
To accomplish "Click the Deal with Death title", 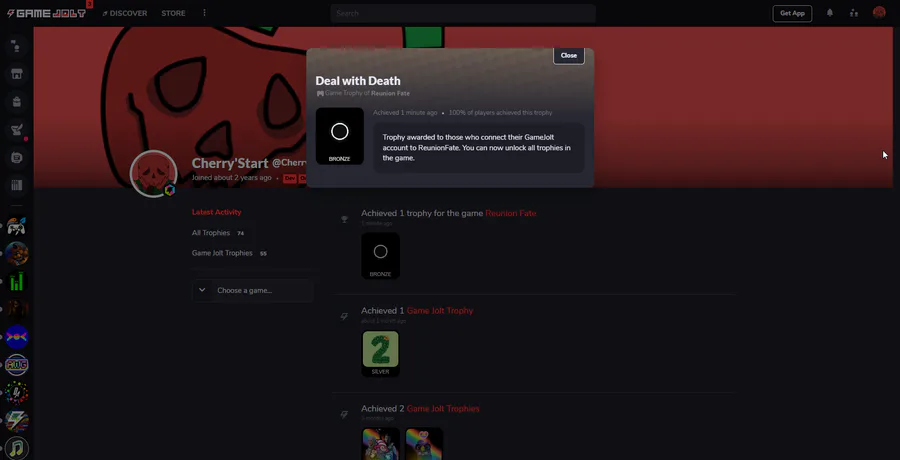I will click(x=358, y=81).
